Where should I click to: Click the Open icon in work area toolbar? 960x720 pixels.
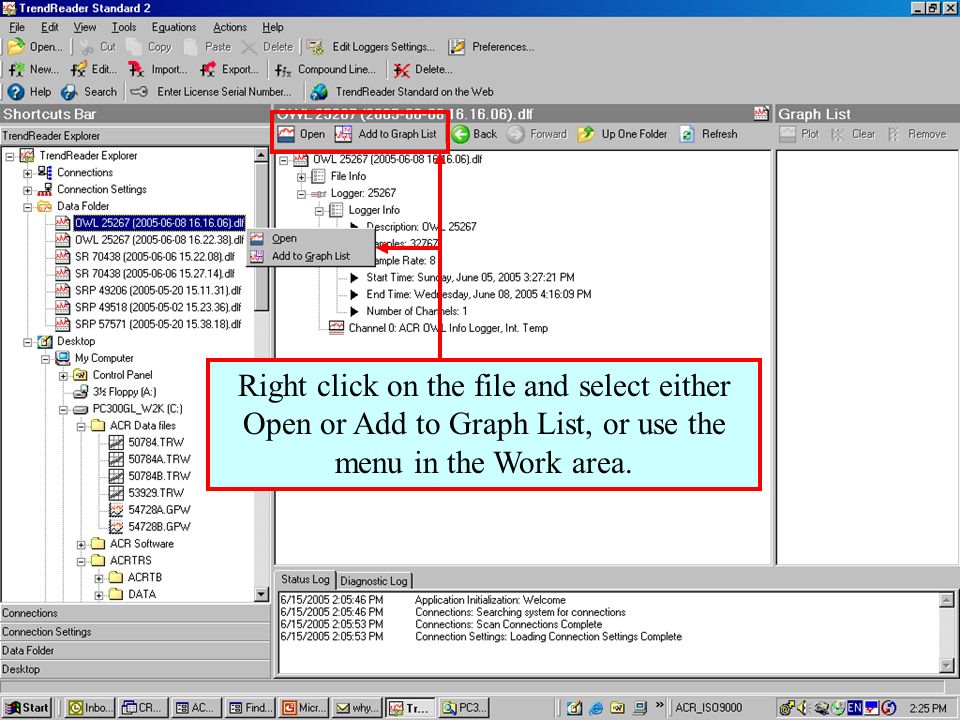click(285, 133)
